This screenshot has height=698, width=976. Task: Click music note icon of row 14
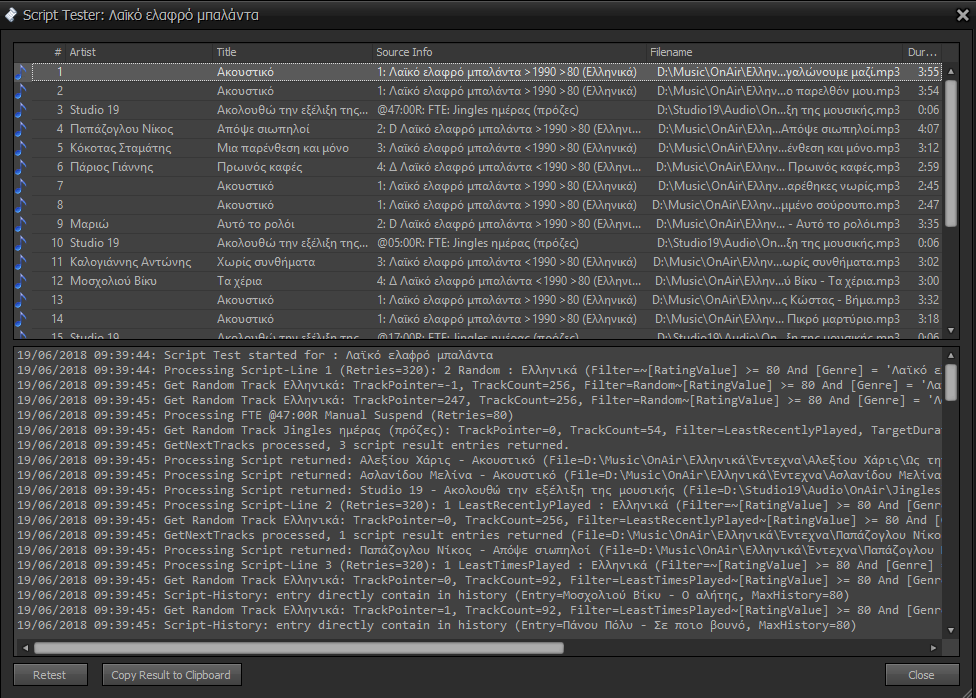(21, 319)
